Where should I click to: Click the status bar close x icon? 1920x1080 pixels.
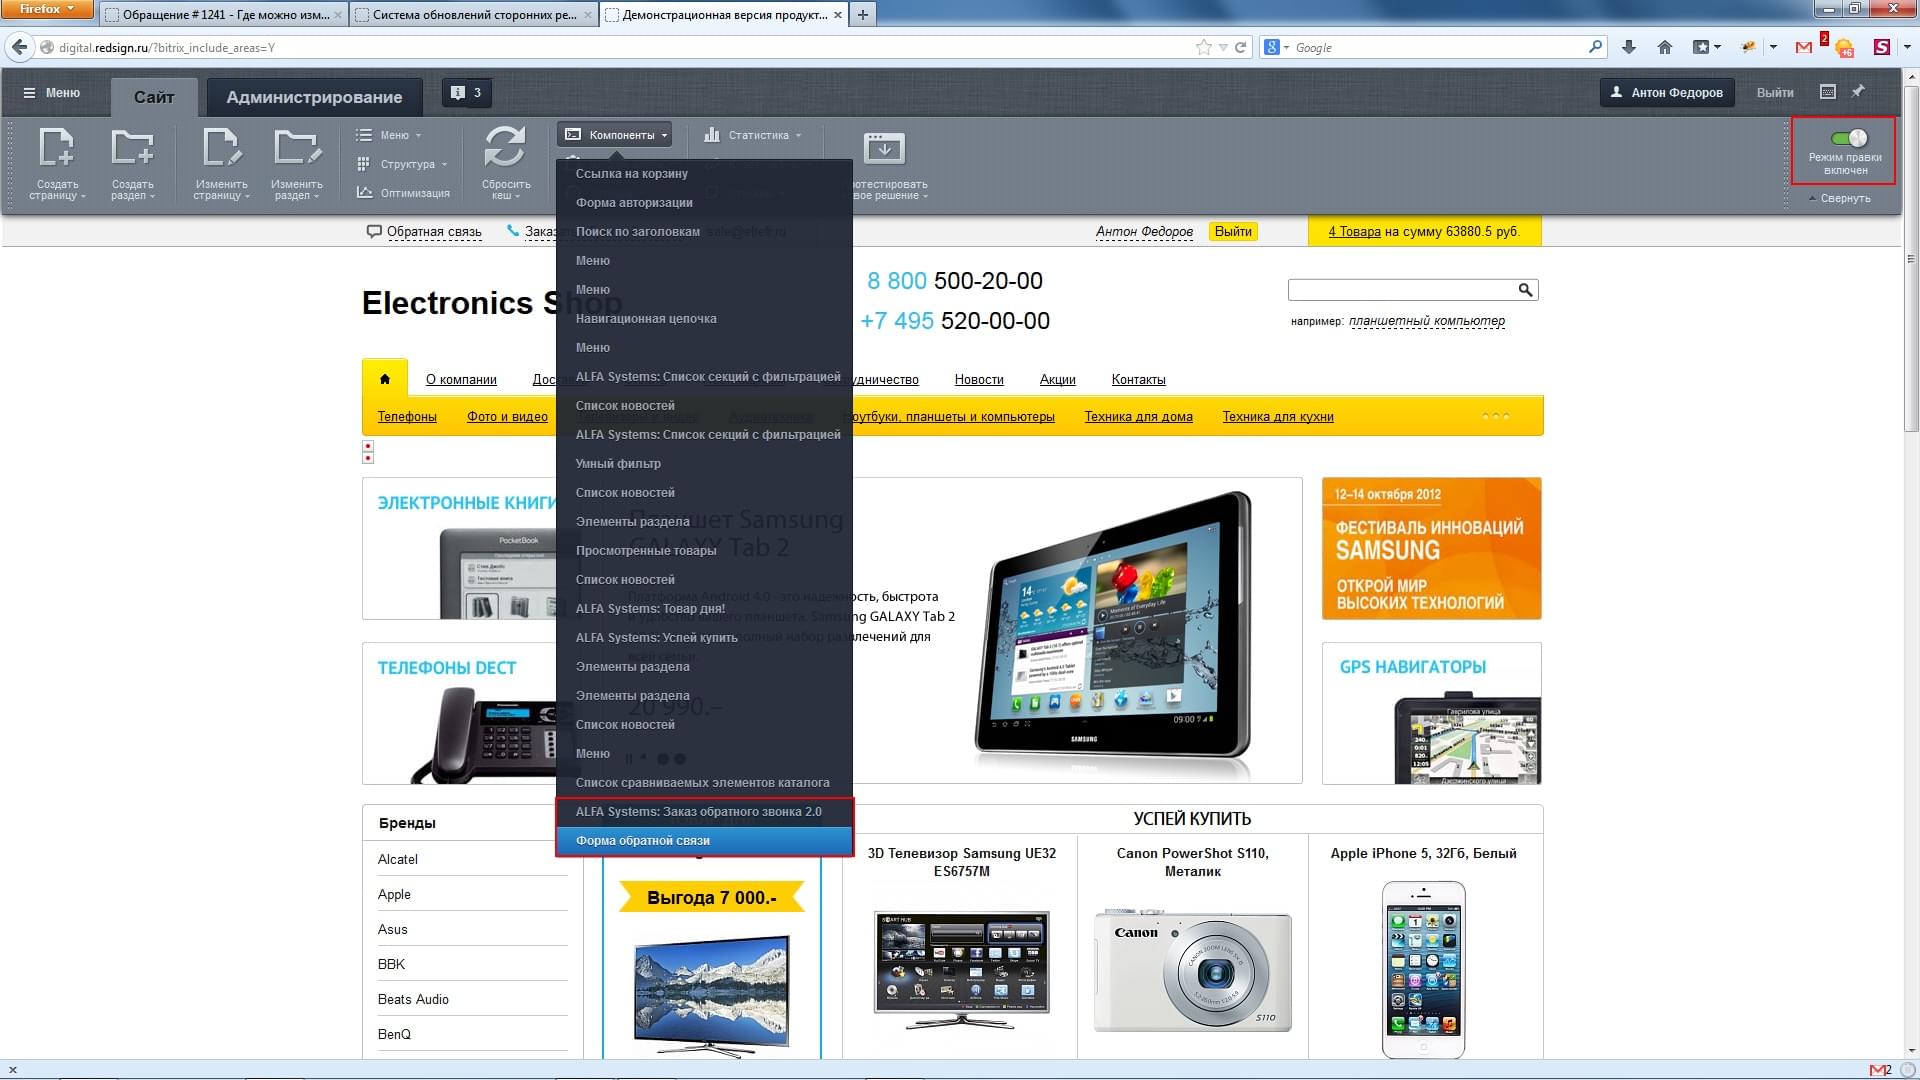point(12,1070)
